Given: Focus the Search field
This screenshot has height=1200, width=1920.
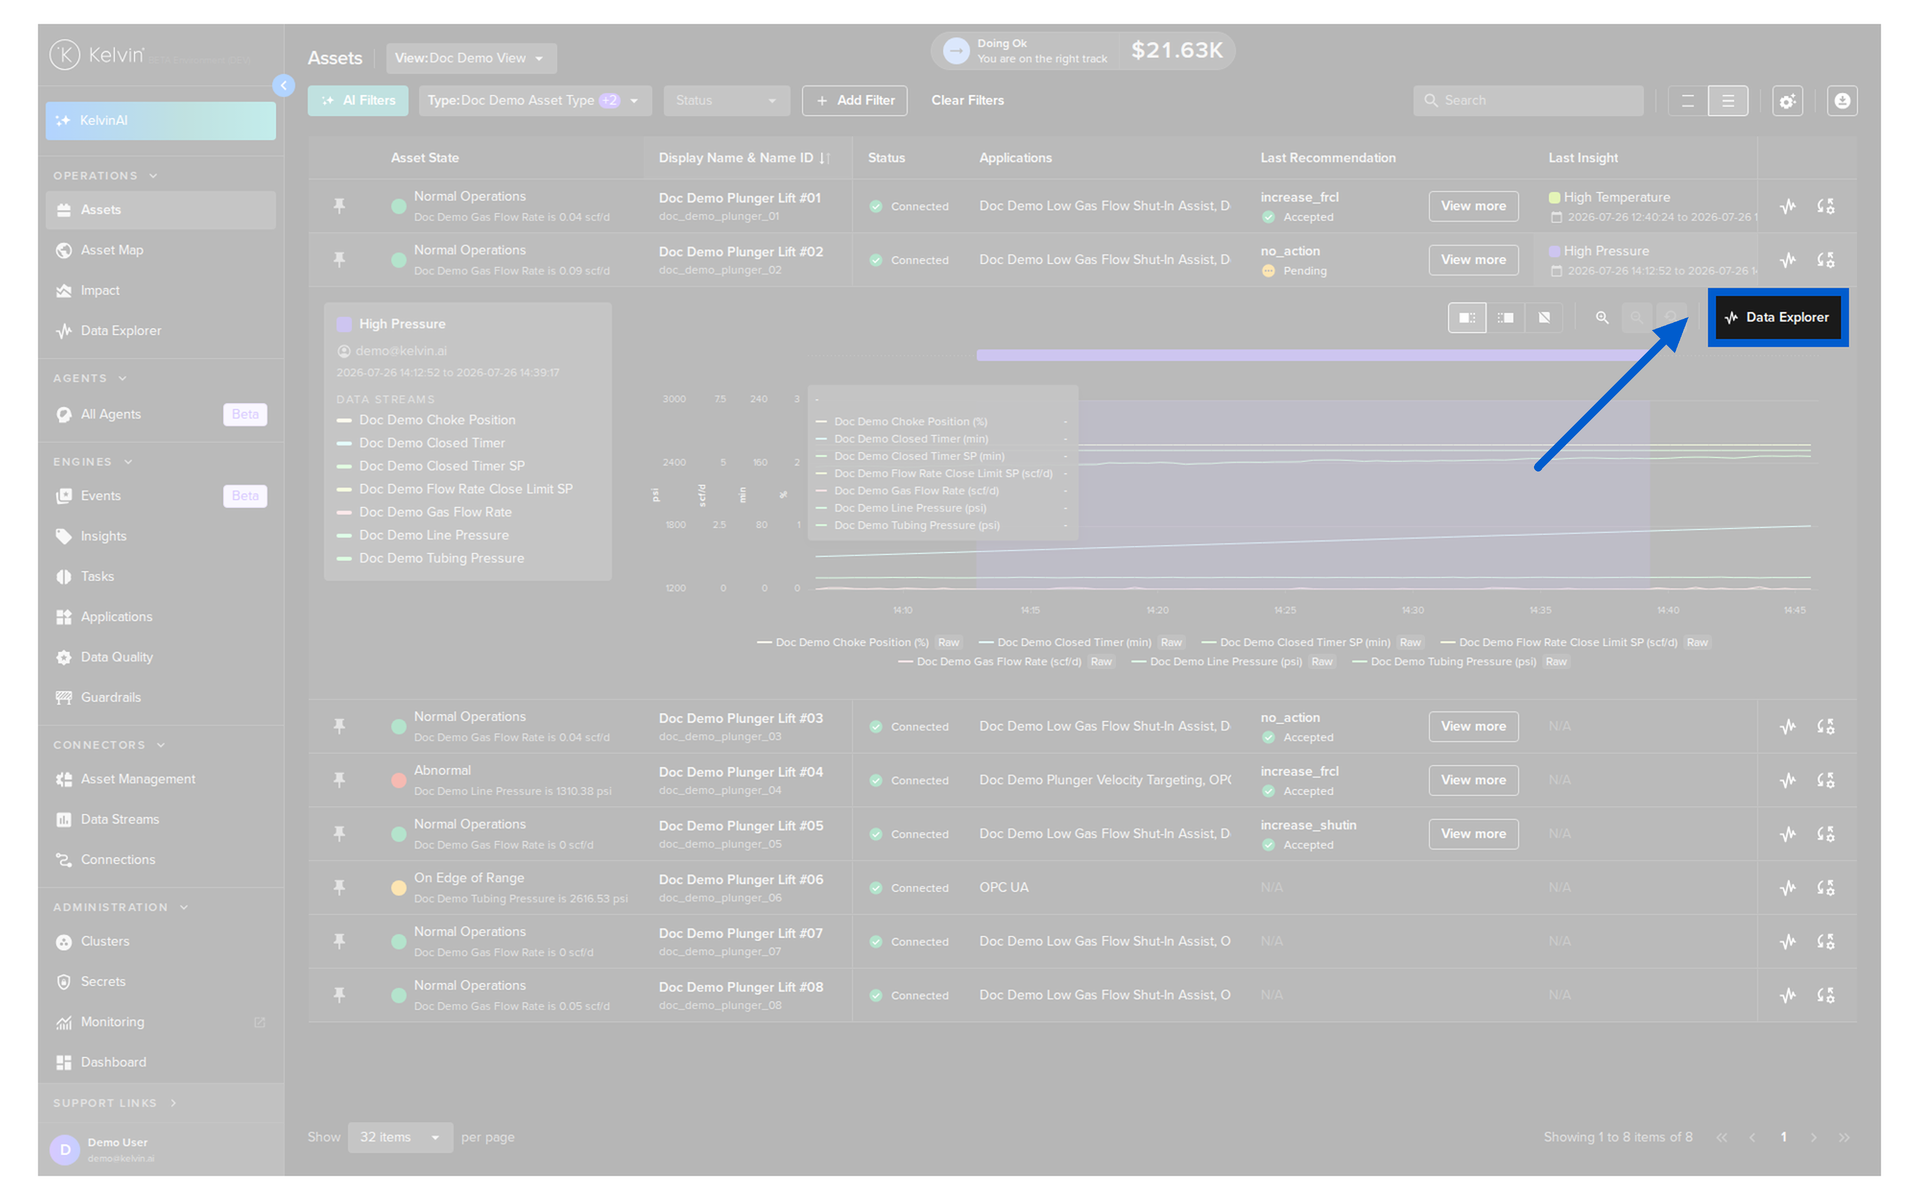Looking at the screenshot, I should tap(1528, 100).
